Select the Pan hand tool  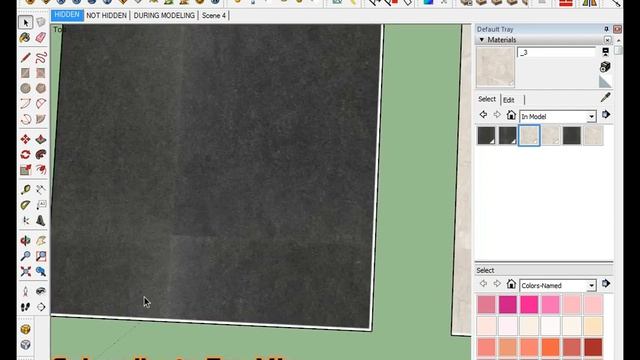[41, 240]
